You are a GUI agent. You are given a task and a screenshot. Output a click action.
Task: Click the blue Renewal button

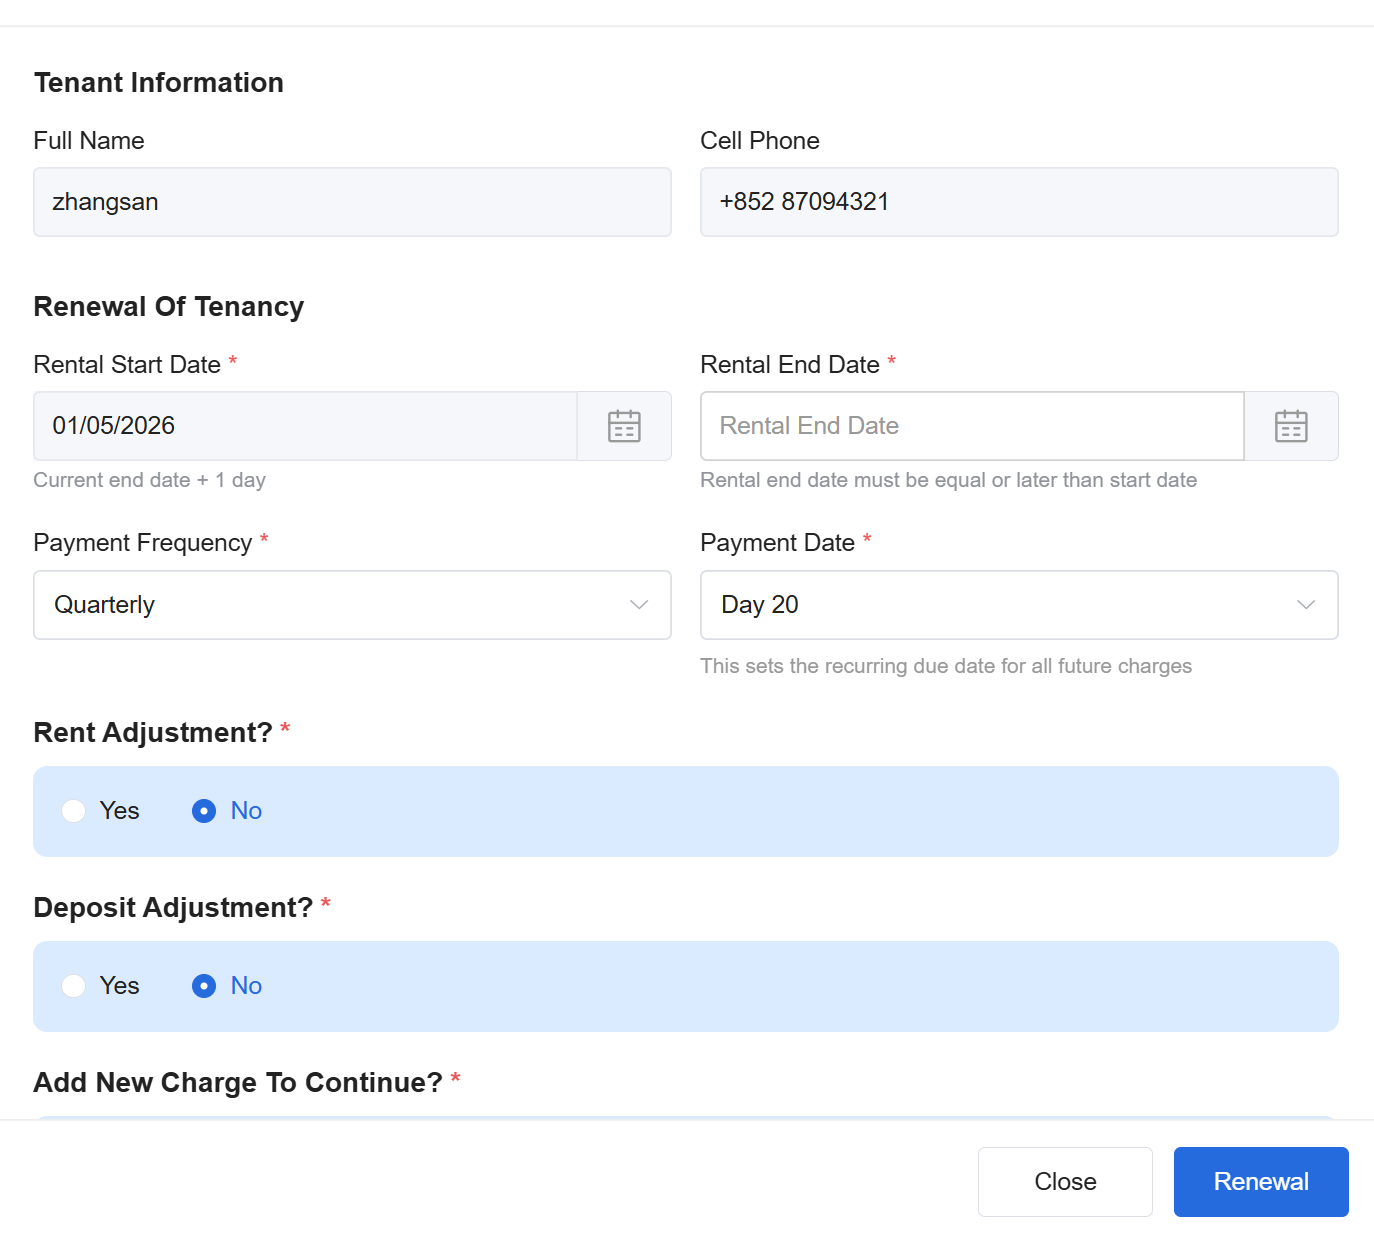1260,1182
